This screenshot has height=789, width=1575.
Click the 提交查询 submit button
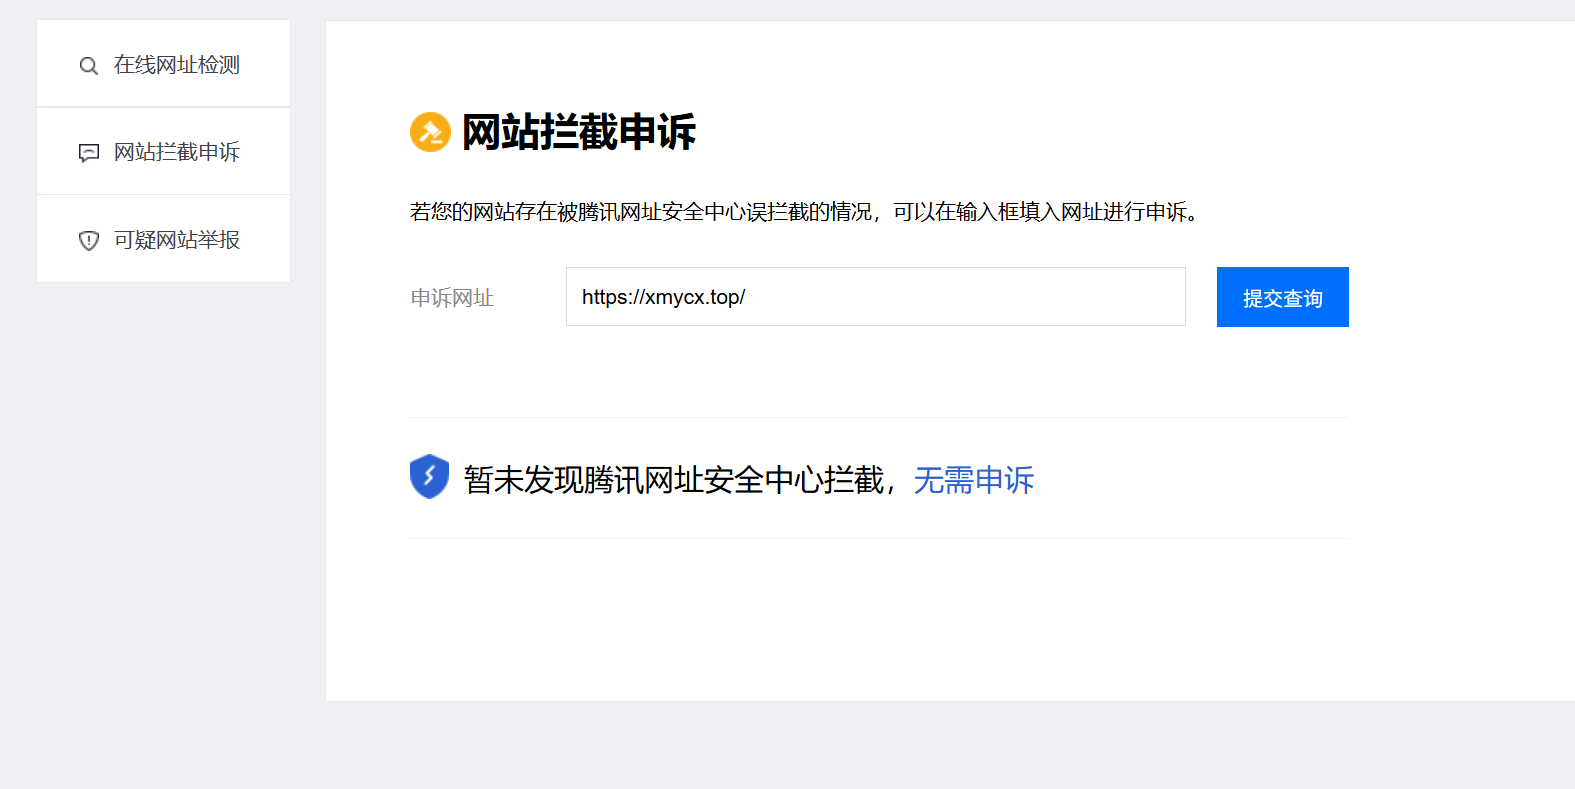click(1282, 297)
